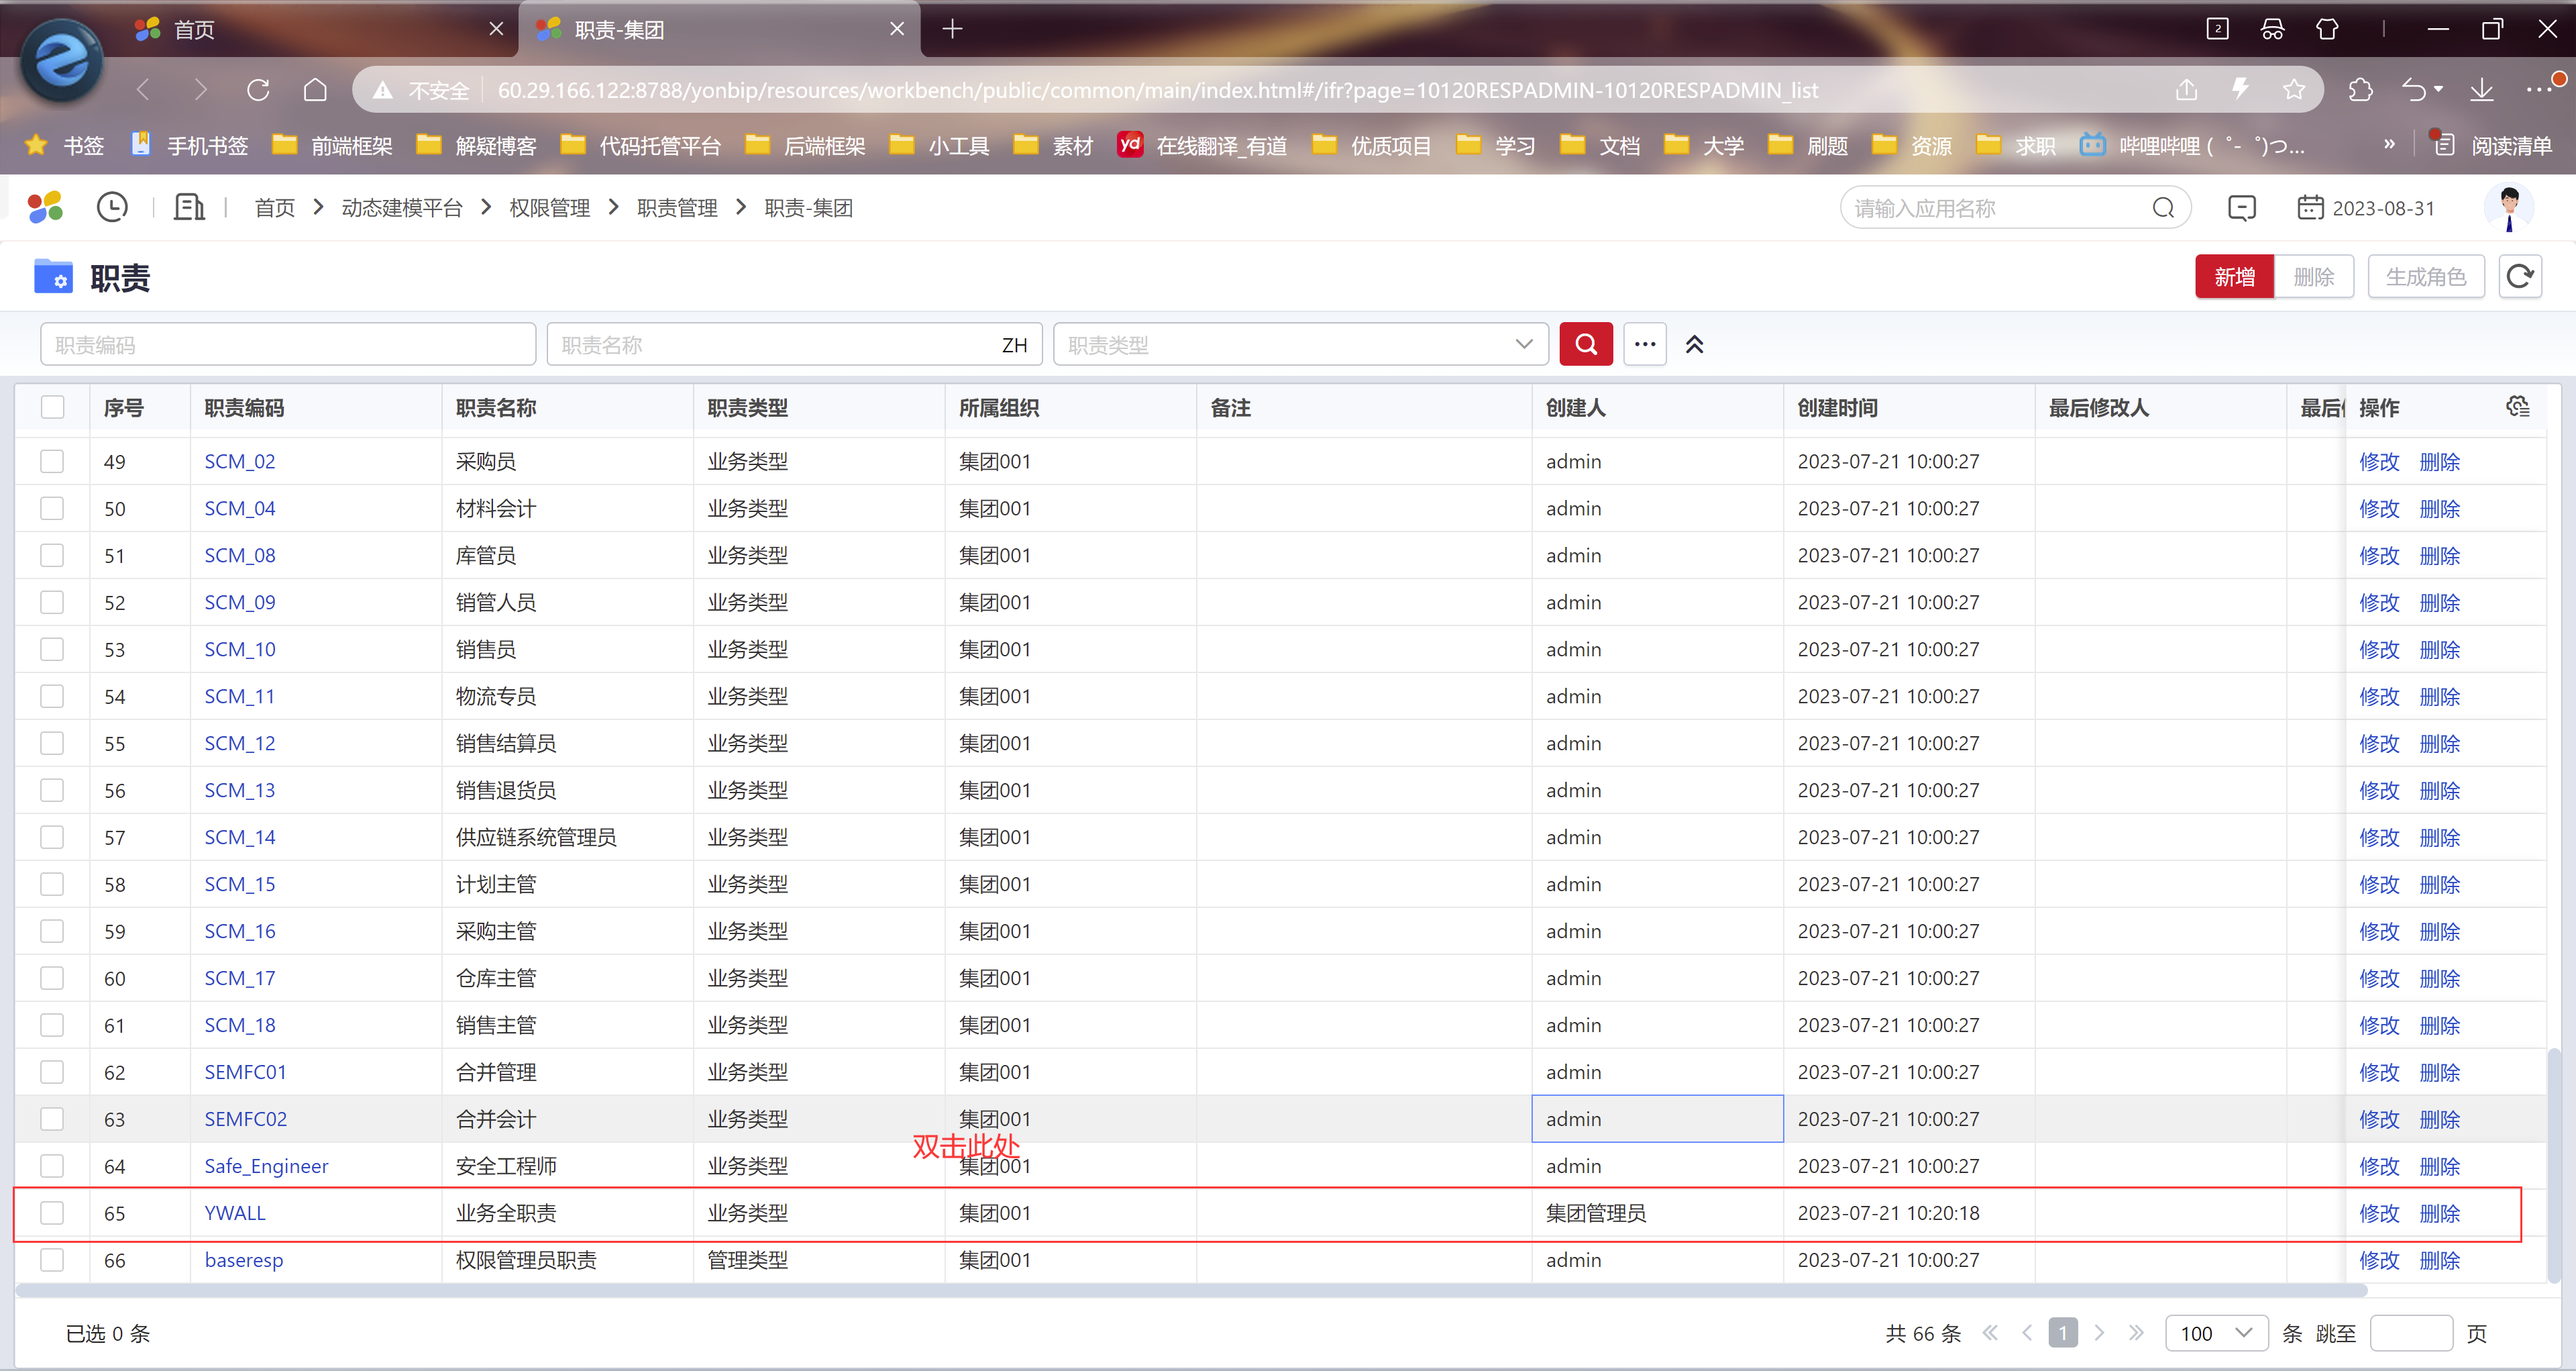The width and height of the screenshot is (2576, 1371).
Task: Collapse the search panel with double-chevron icon
Action: pos(1694,345)
